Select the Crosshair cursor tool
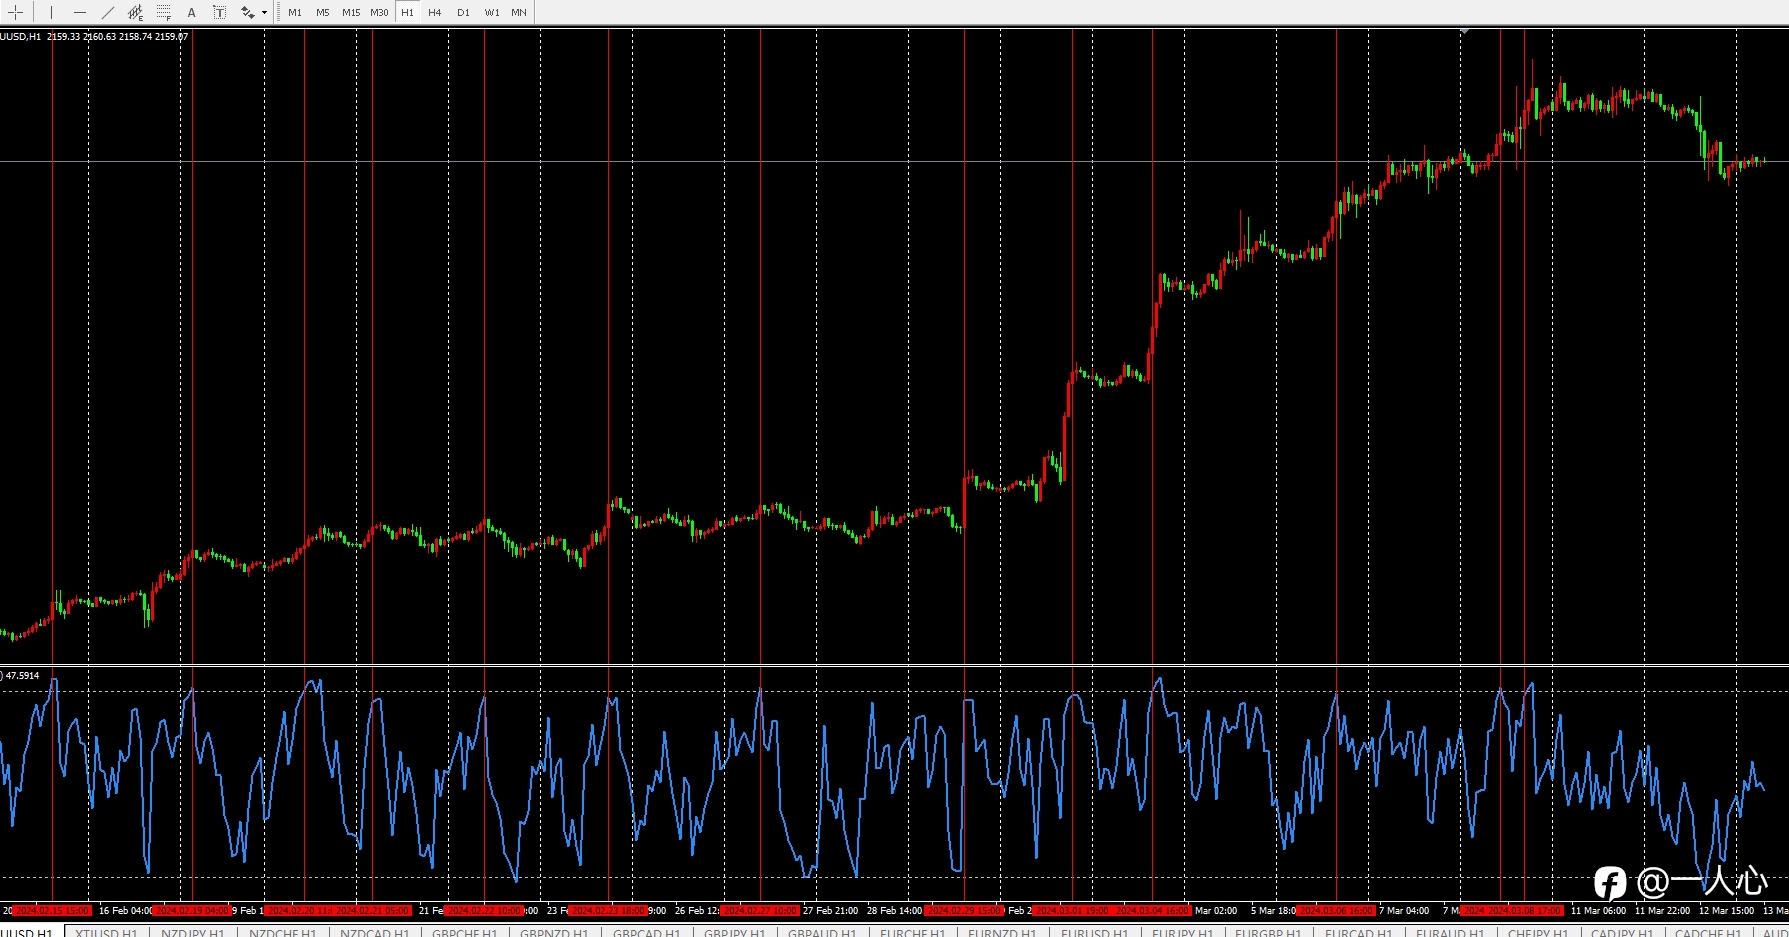Image resolution: width=1789 pixels, height=937 pixels. (x=16, y=12)
